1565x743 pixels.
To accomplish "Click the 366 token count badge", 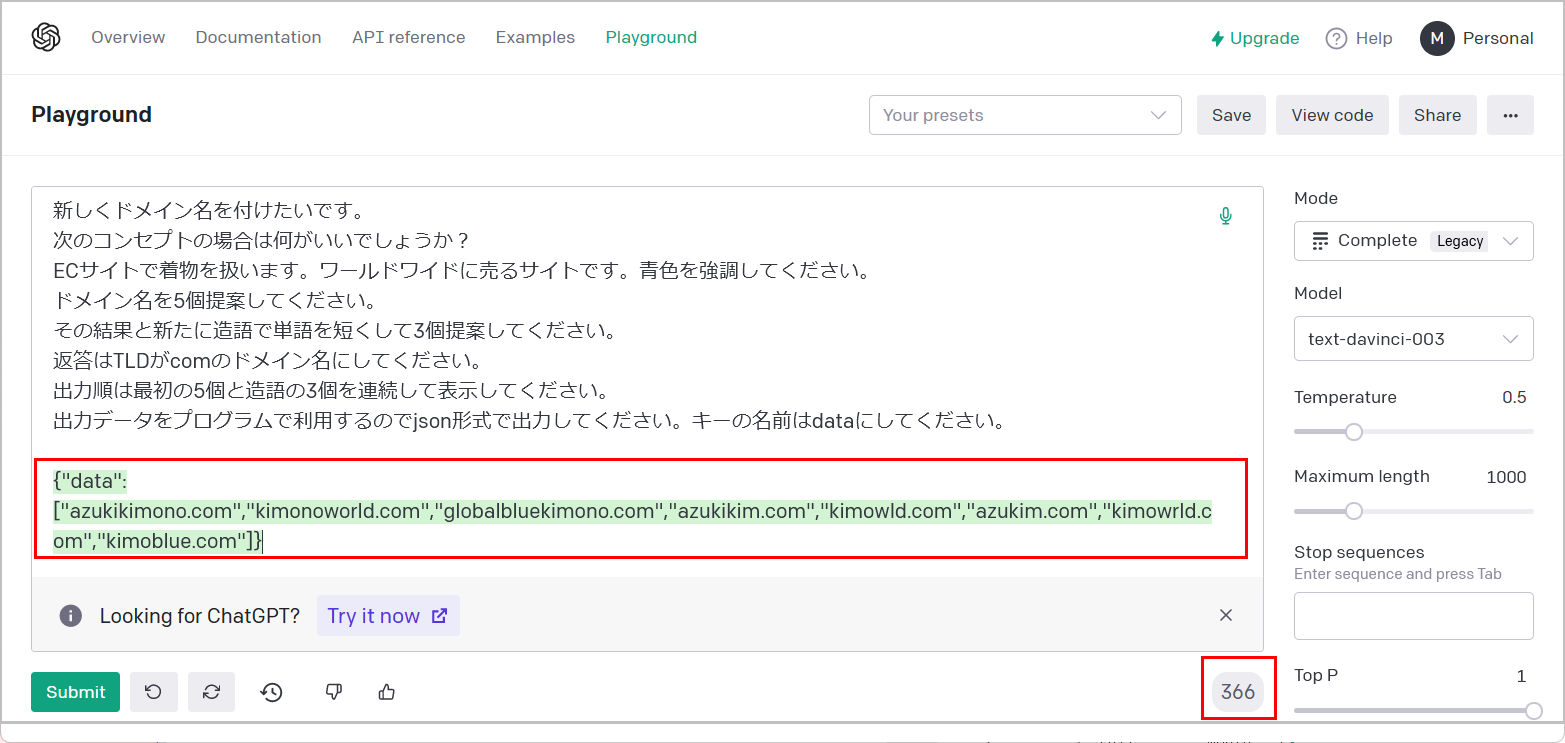I will pyautogui.click(x=1238, y=692).
